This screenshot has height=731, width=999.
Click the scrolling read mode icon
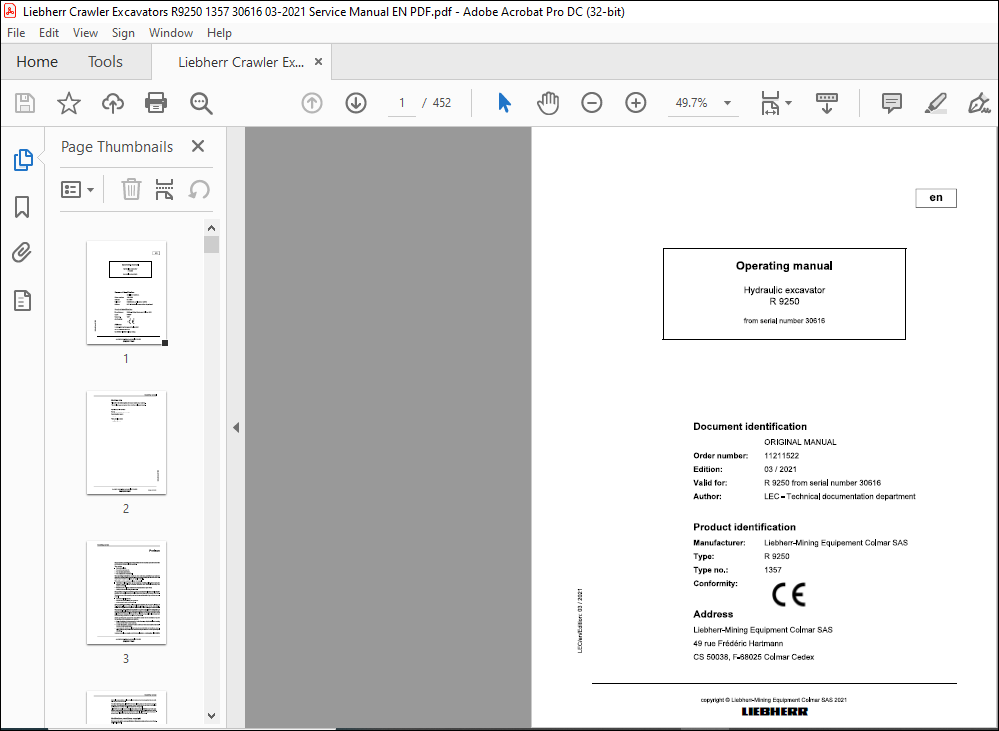826,103
